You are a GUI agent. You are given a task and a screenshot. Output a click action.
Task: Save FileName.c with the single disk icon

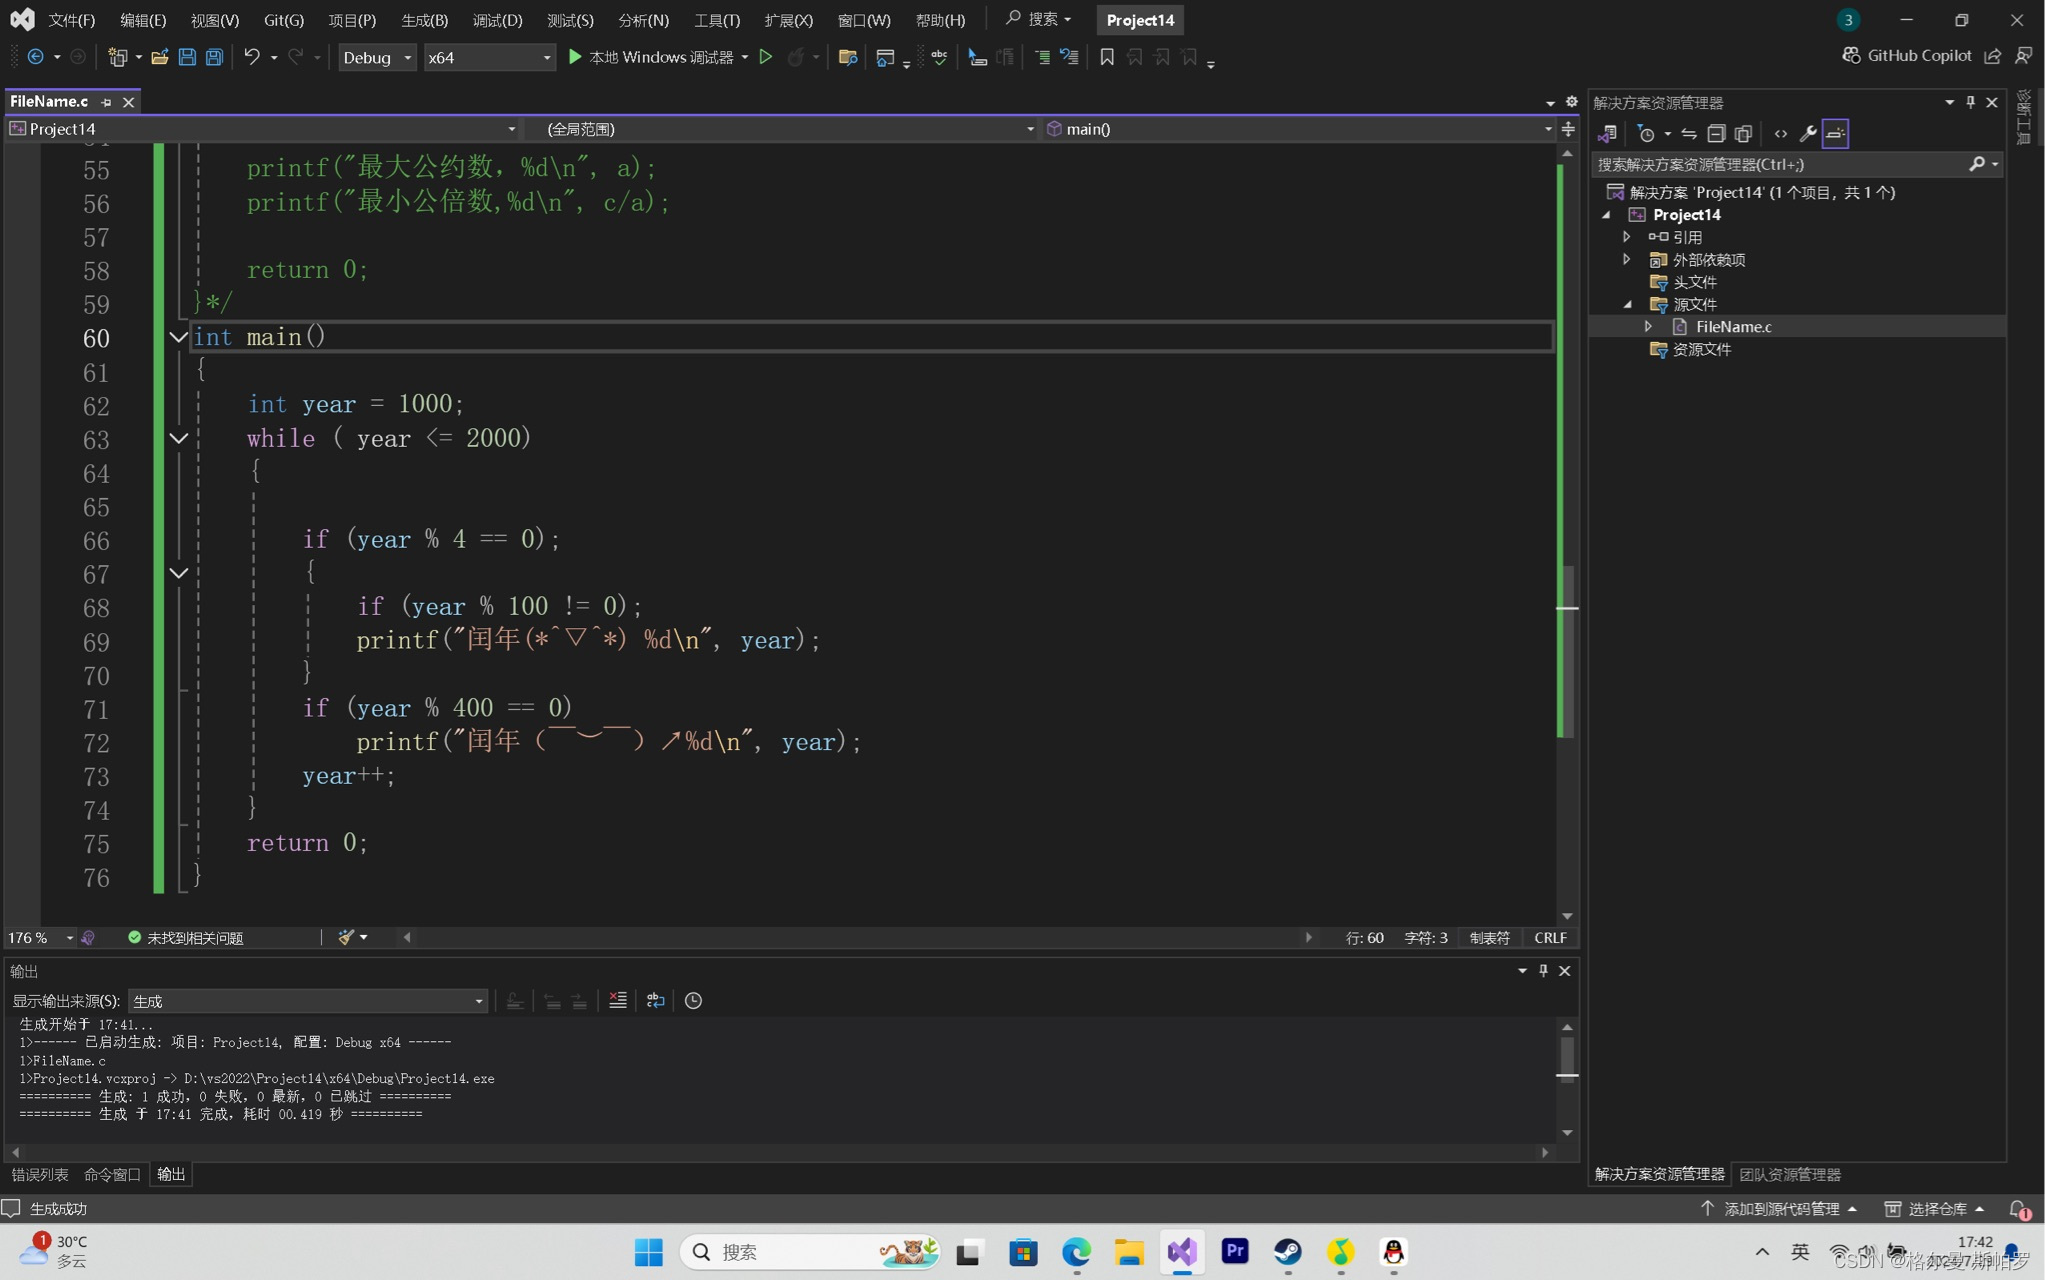tap(187, 57)
